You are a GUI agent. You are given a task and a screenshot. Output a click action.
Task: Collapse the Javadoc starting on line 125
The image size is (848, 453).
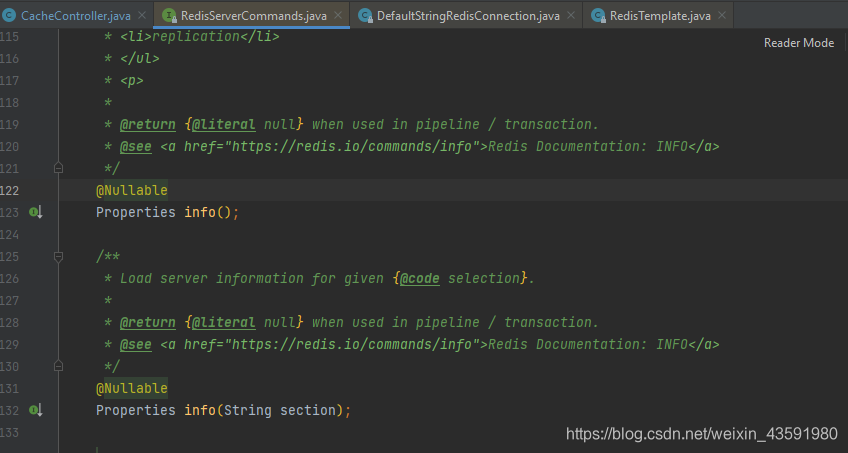click(x=58, y=256)
